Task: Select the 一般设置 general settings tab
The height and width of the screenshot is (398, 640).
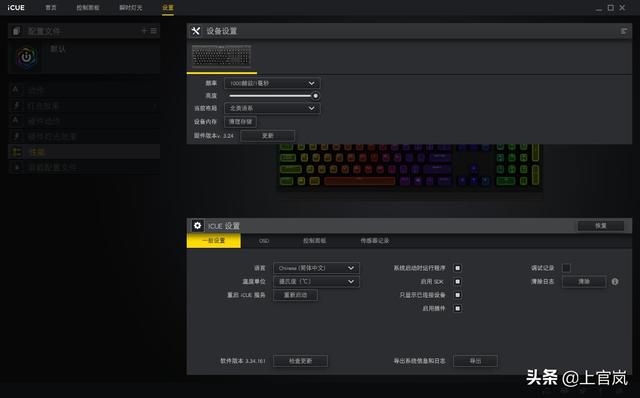Action: (213, 241)
